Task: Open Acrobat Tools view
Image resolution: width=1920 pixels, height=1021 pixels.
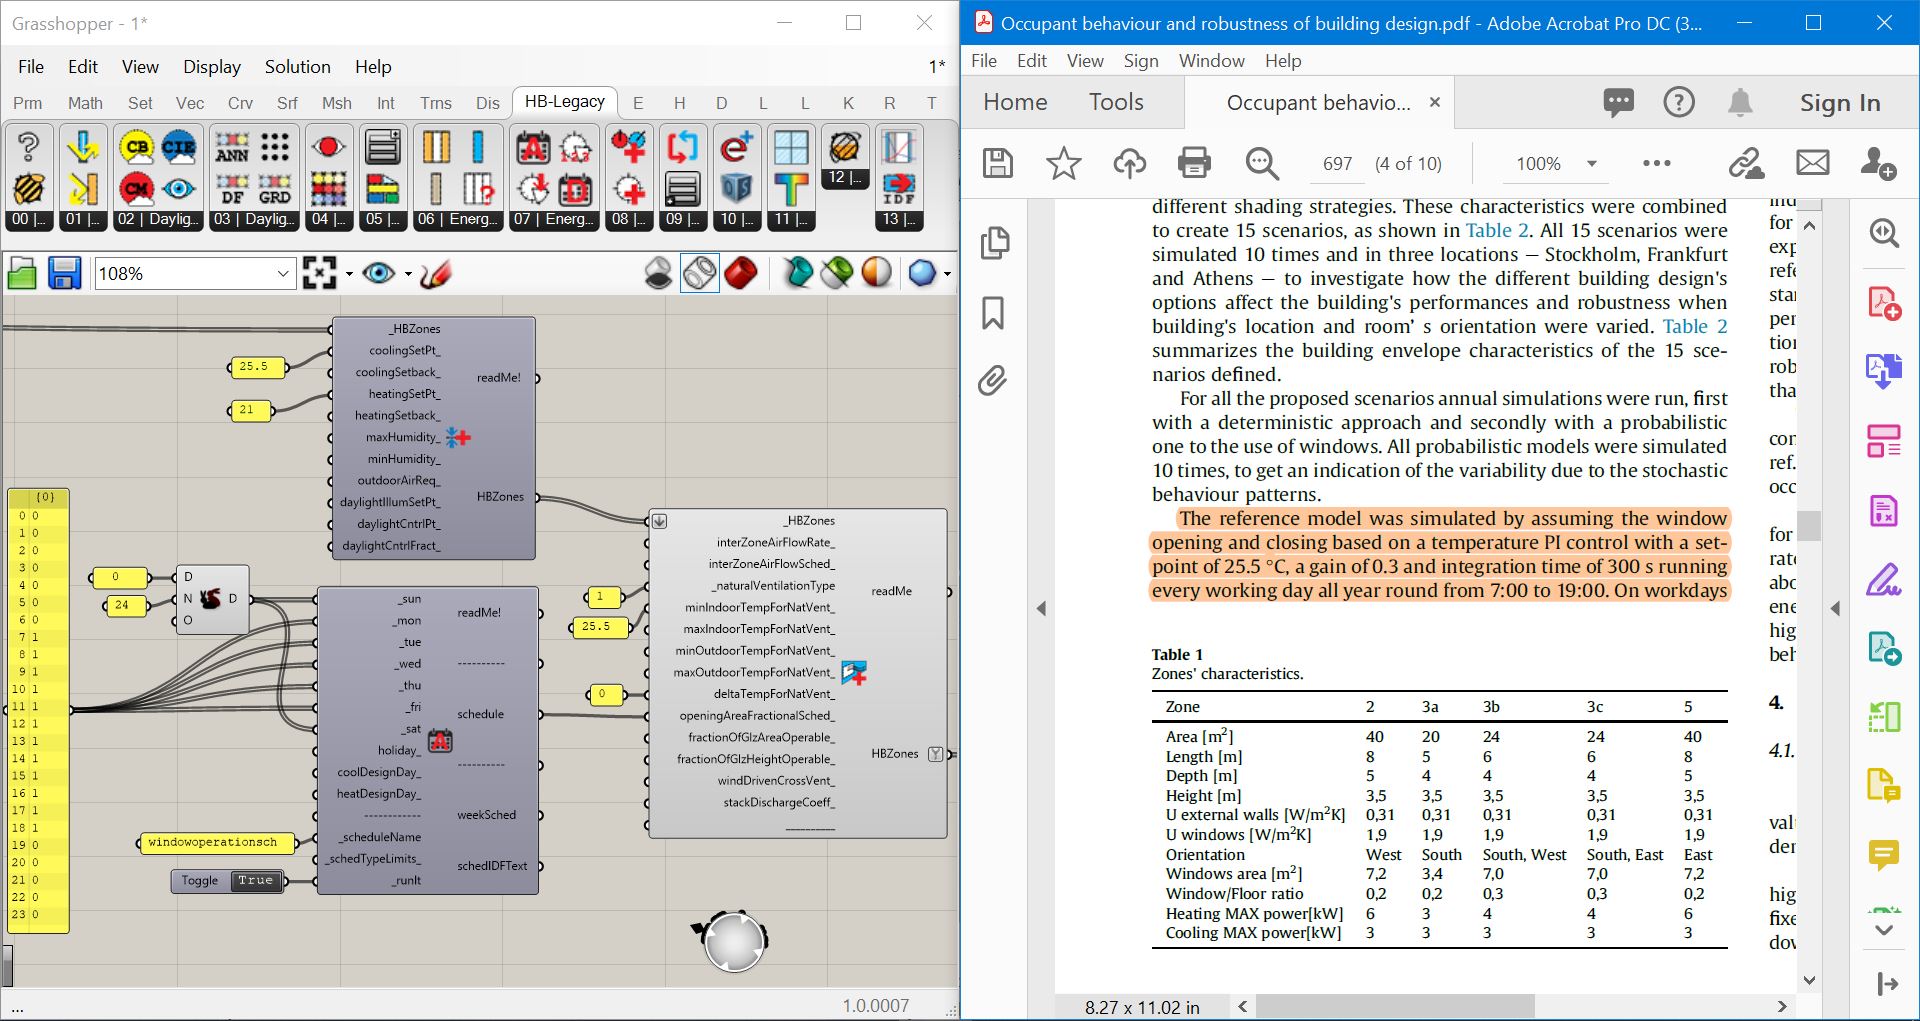Action: tap(1116, 102)
